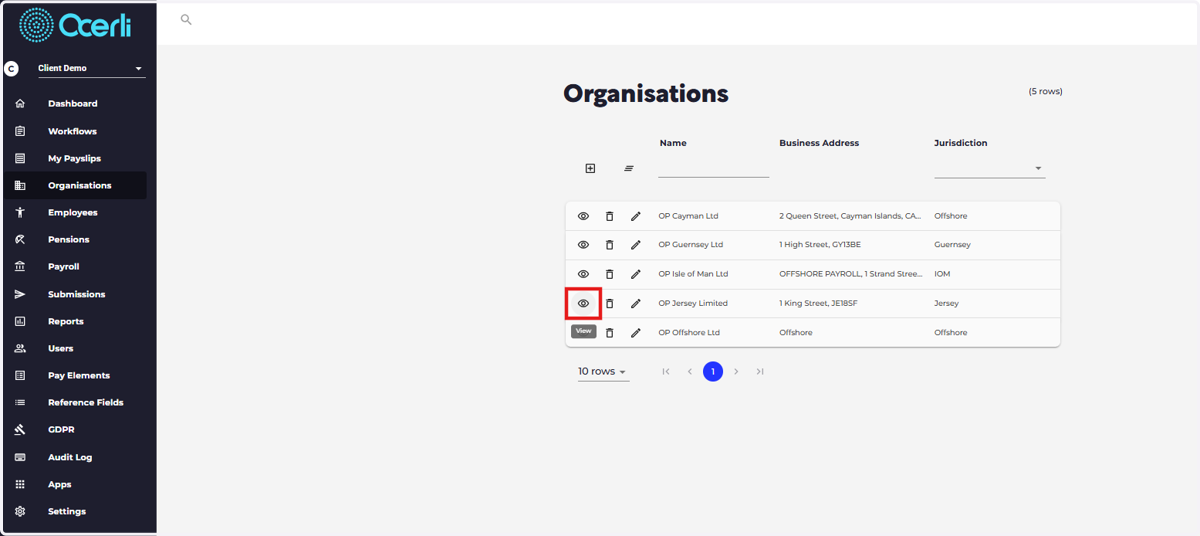Click the Client Demo avatar circle

tap(11, 69)
